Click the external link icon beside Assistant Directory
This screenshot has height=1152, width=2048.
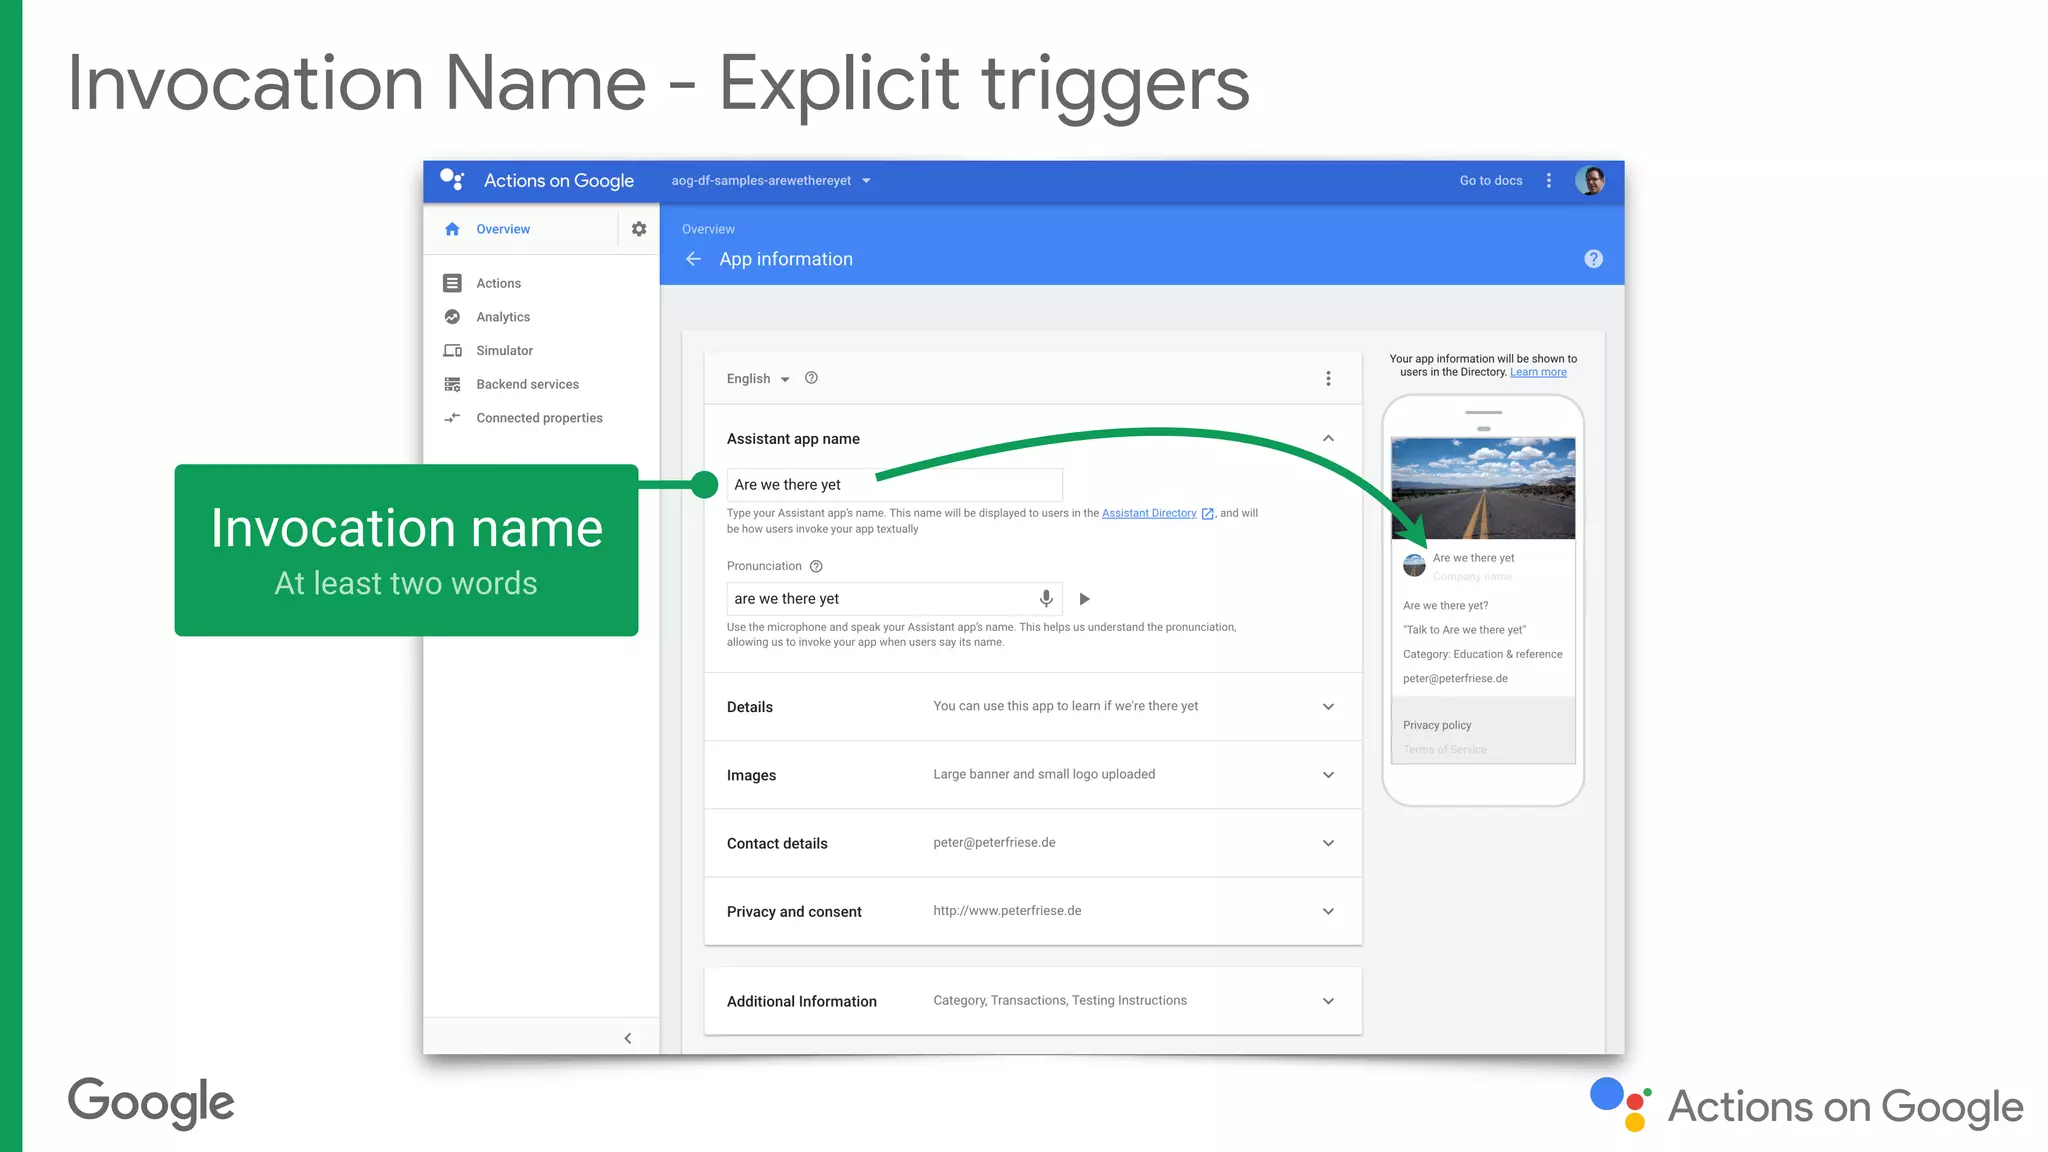[x=1207, y=514]
